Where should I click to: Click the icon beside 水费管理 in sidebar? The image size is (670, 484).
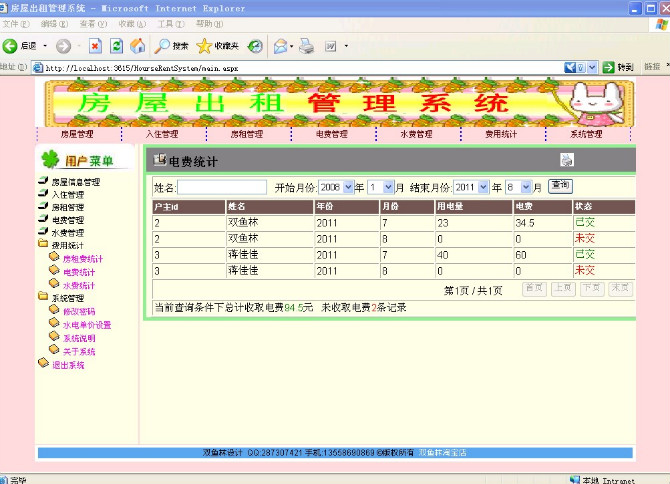point(43,232)
